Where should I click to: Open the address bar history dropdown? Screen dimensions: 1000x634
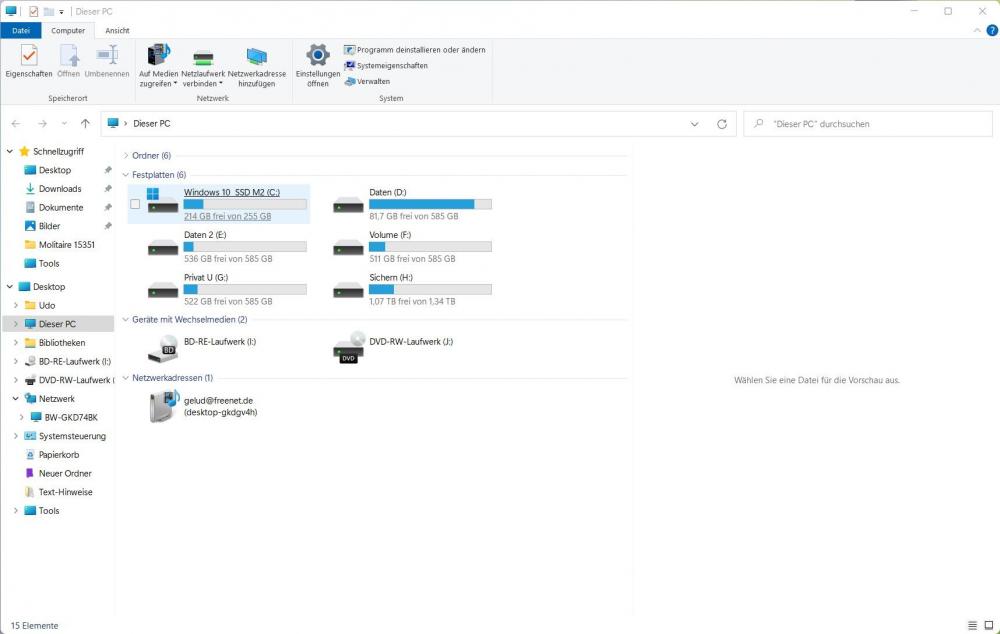click(695, 124)
